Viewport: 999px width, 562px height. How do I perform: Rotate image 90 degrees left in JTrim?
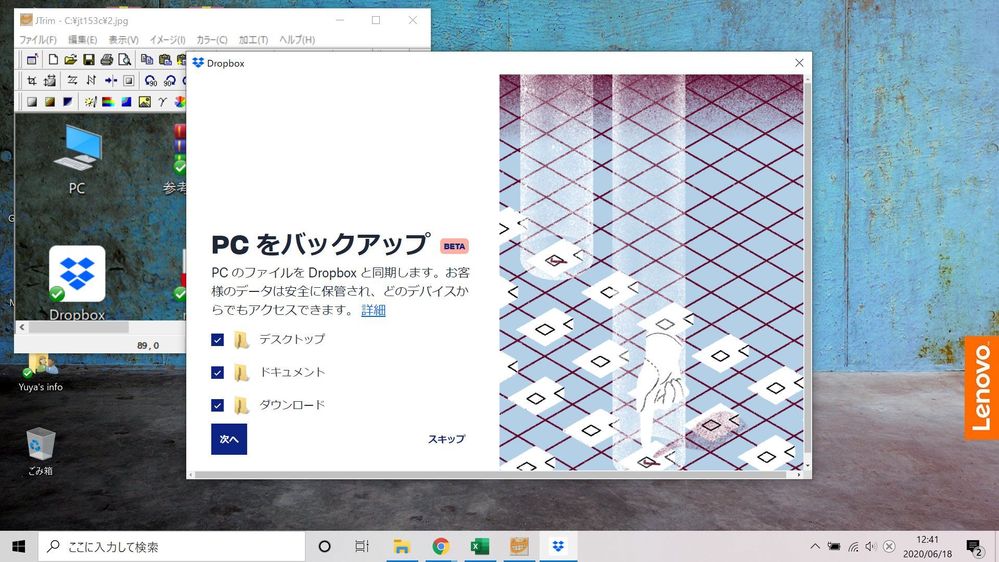click(150, 80)
